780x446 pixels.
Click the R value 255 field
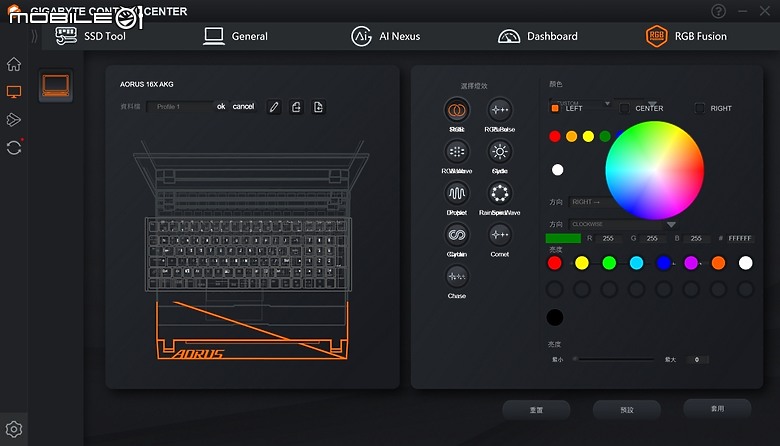click(608, 239)
